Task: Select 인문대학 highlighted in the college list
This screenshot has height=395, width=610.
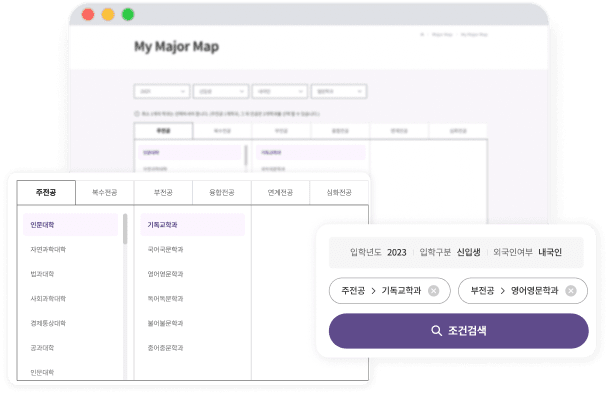Action: point(70,225)
